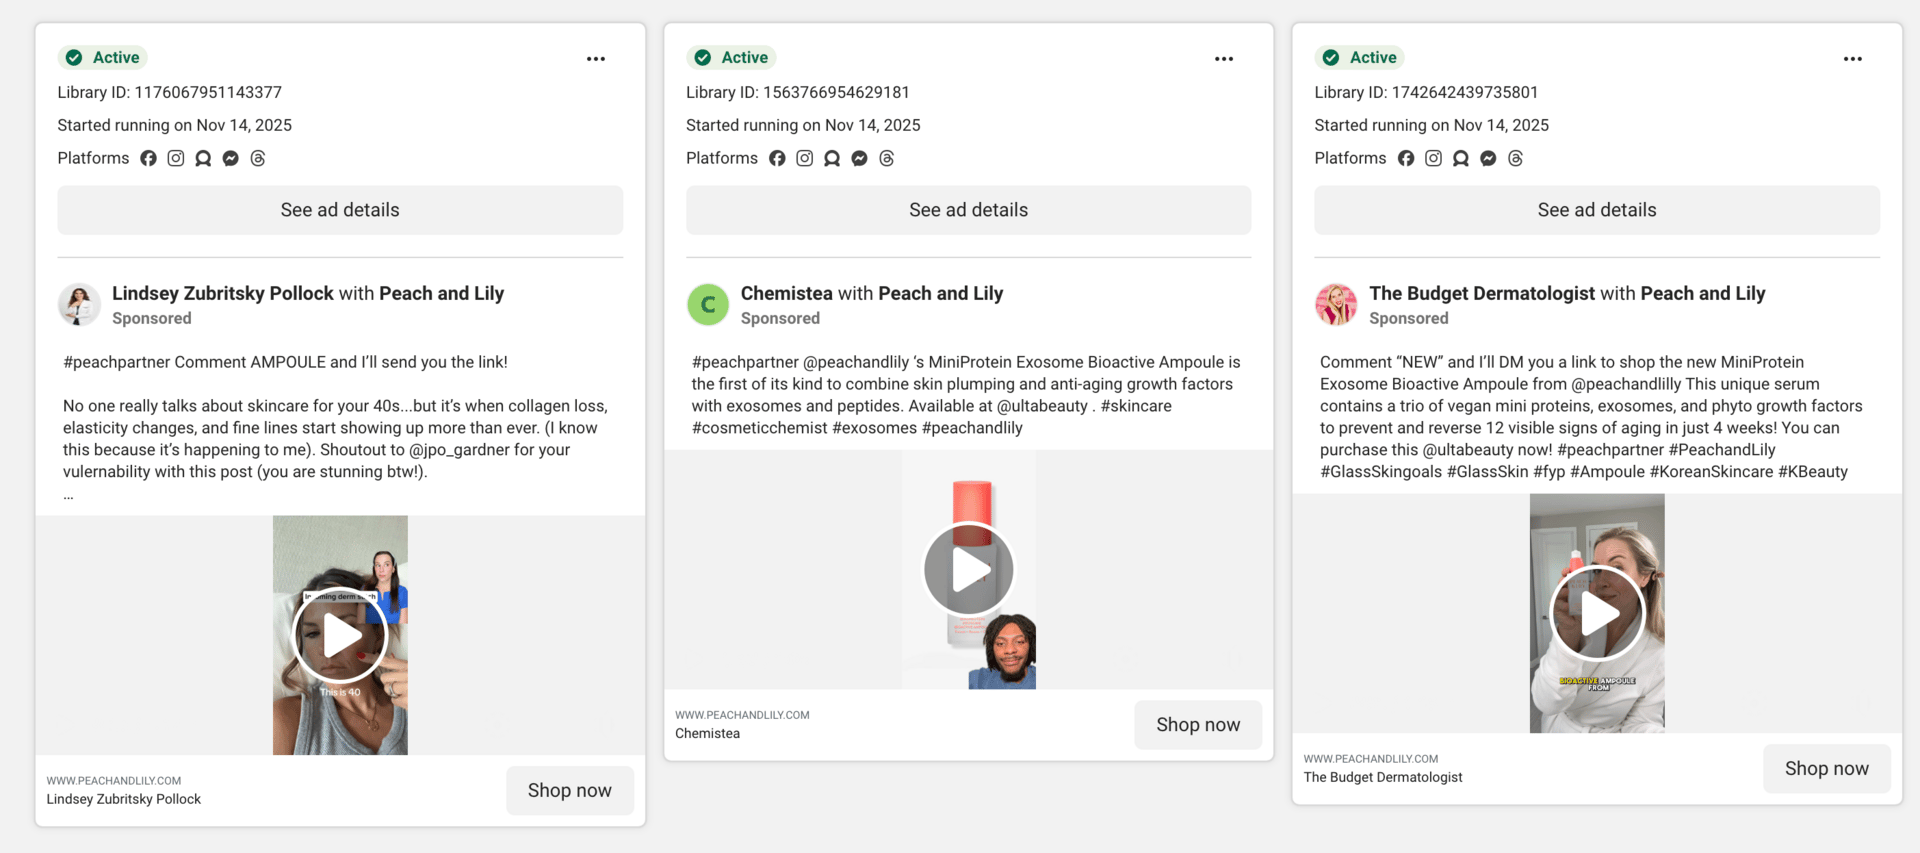The width and height of the screenshot is (1920, 853).
Task: Open The Budget Dermatologist name link in ad header
Action: pyautogui.click(x=1482, y=293)
